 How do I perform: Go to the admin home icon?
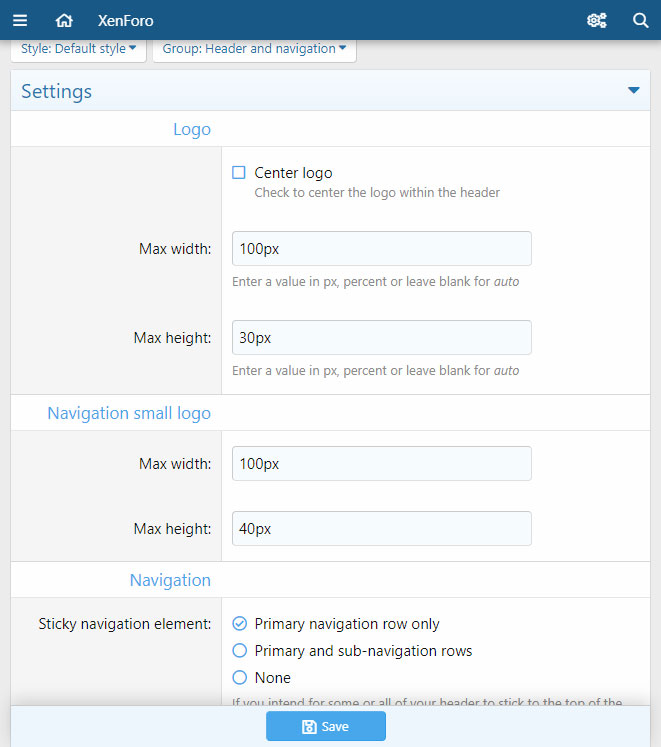(64, 20)
